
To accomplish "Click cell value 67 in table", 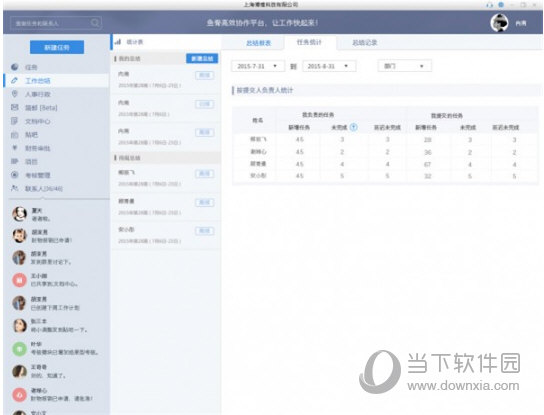I will (x=427, y=164).
